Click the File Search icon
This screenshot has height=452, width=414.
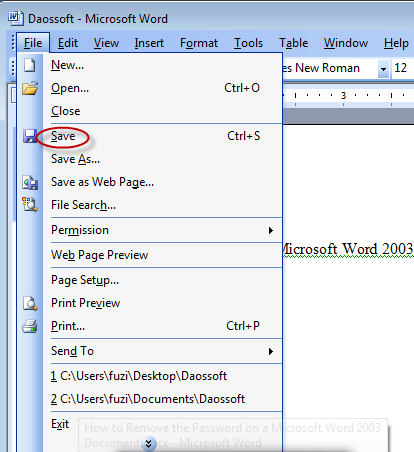30,205
